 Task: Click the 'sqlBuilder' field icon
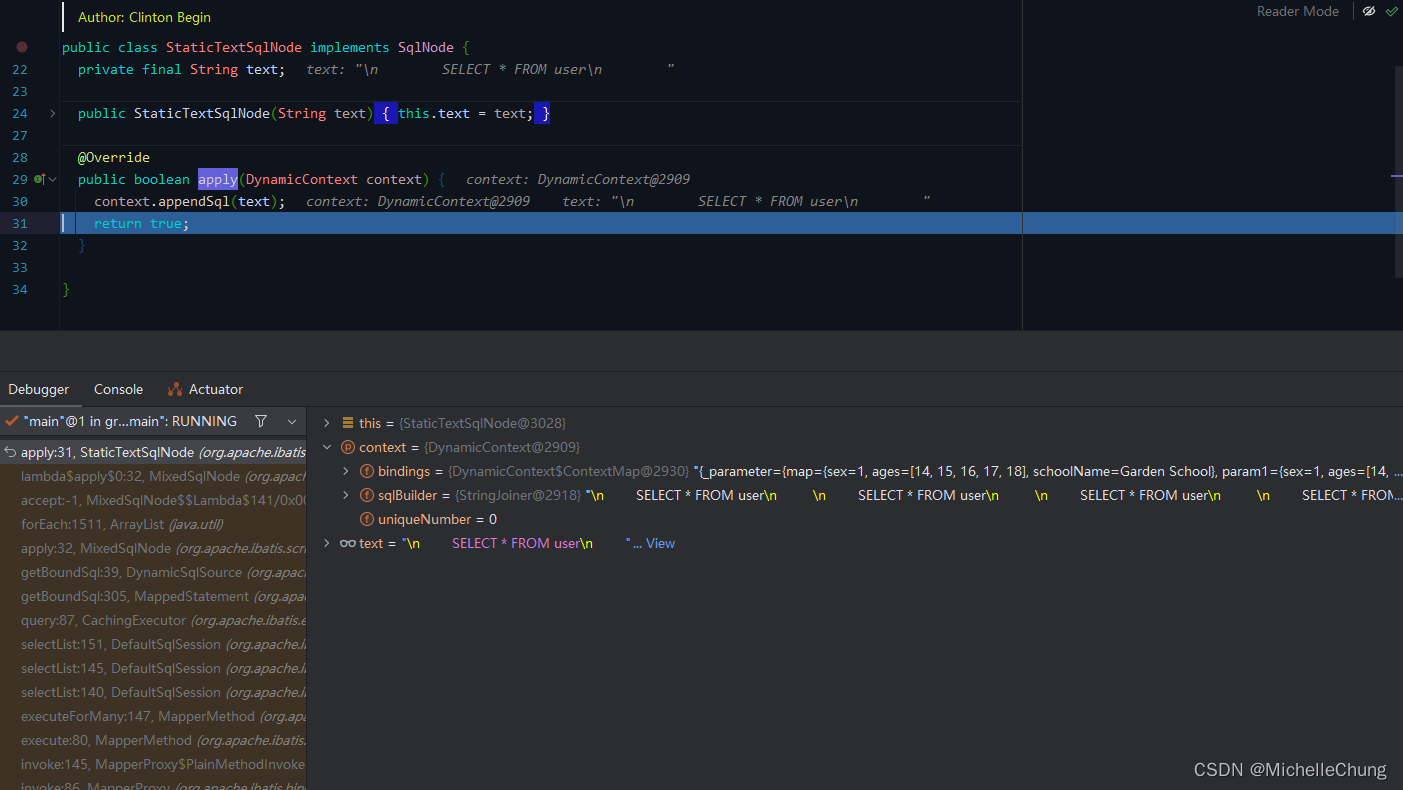click(367, 495)
